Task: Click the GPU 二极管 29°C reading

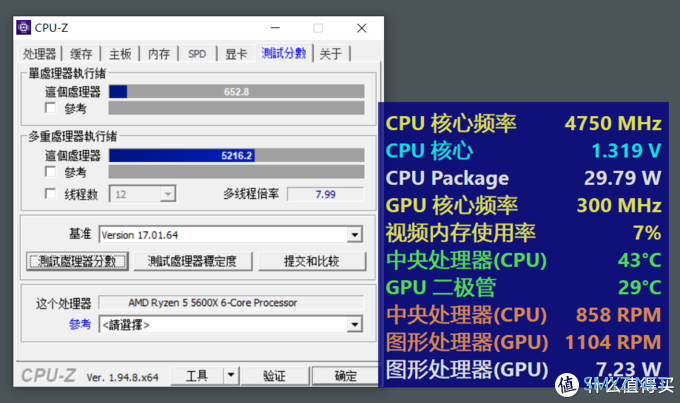Action: (523, 287)
